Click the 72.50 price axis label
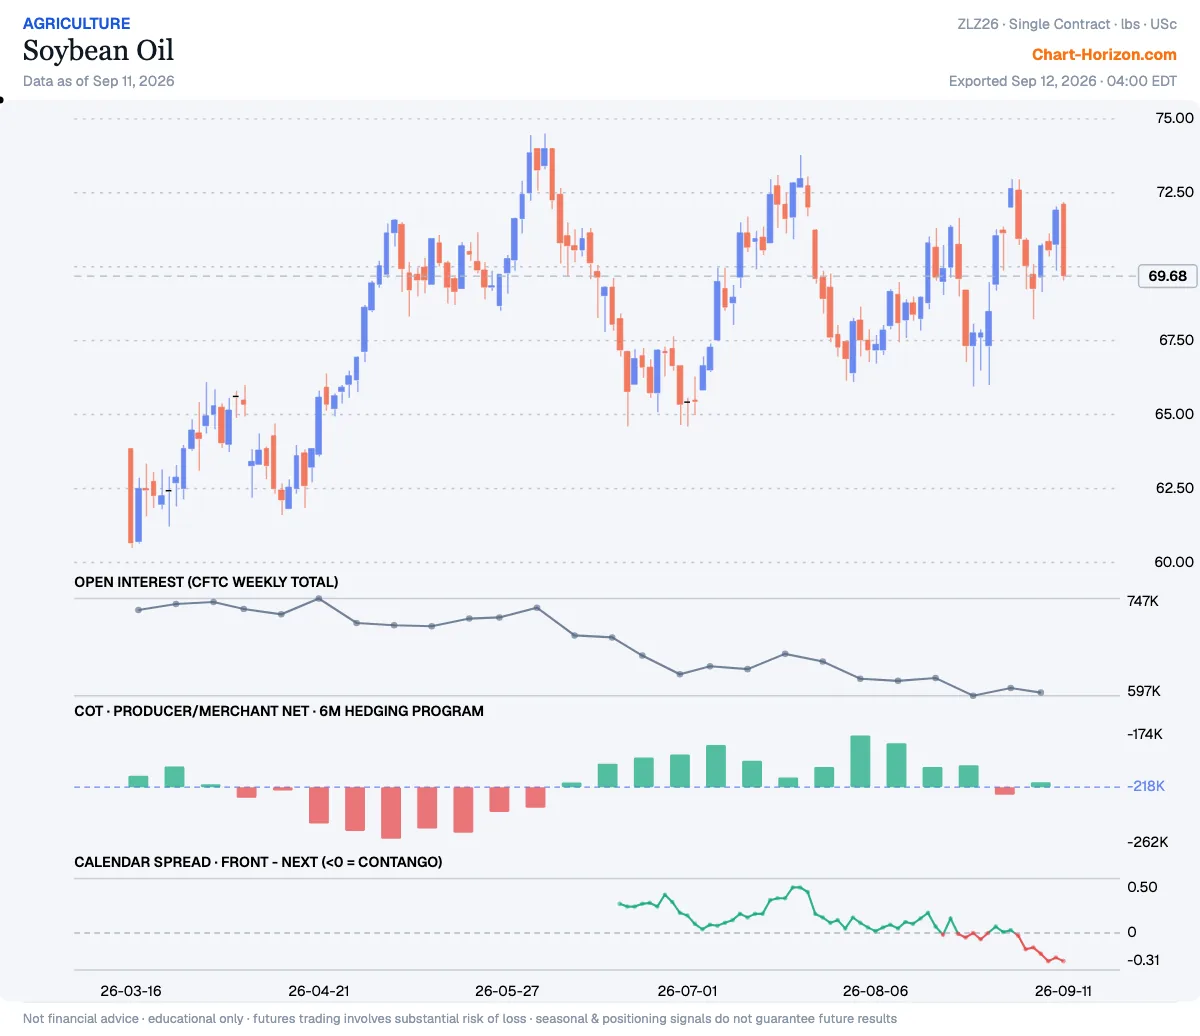 [x=1174, y=192]
